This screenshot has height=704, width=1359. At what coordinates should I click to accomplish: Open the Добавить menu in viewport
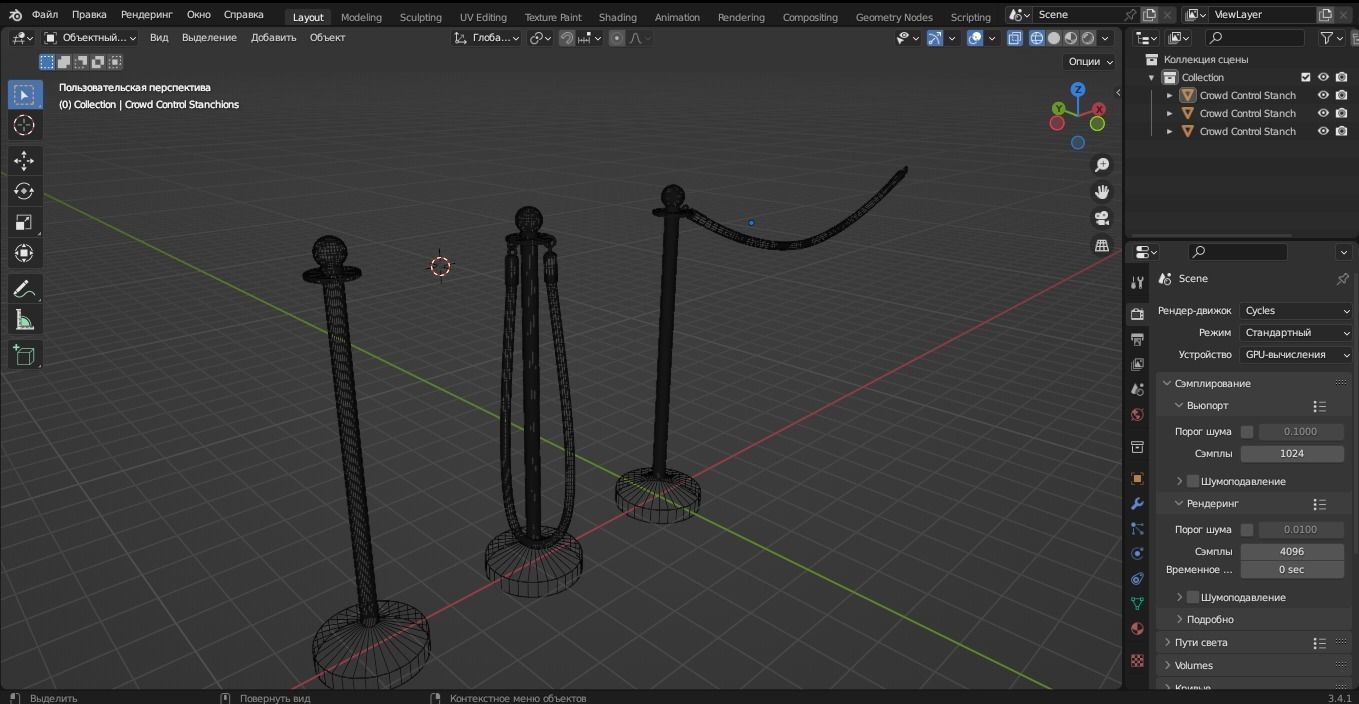[273, 38]
